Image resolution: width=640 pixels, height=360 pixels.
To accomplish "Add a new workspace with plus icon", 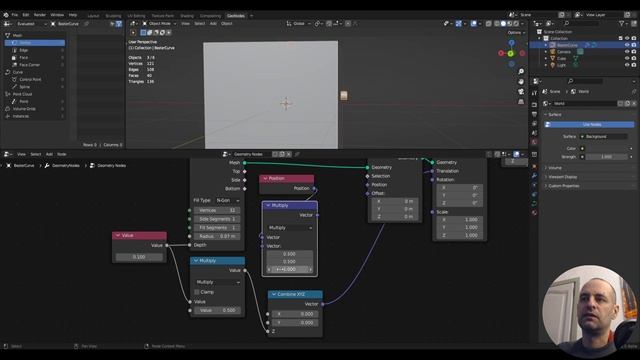I will point(251,16).
